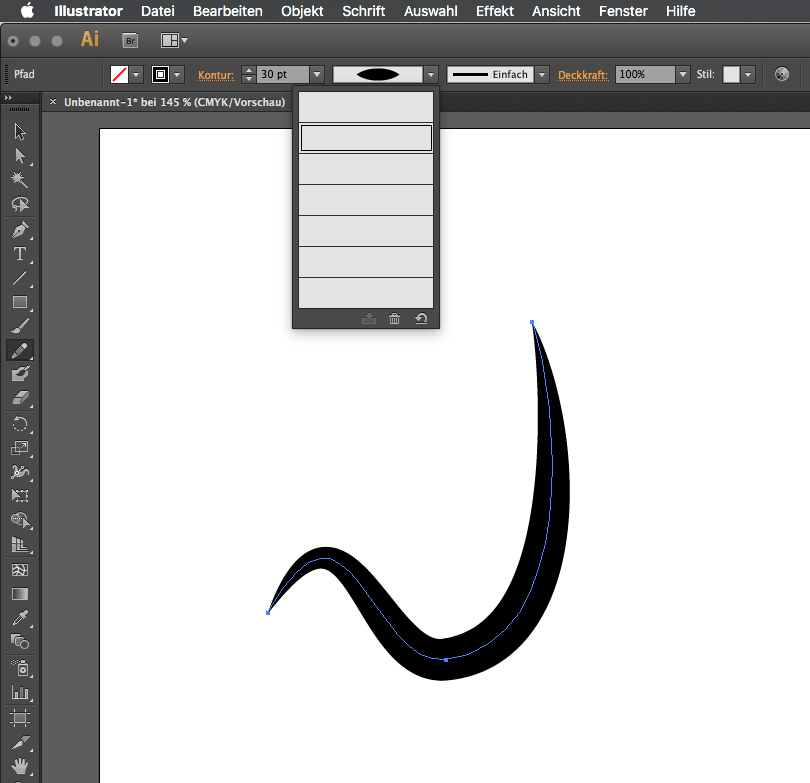Toggle width profile dropdown arrow

pyautogui.click(x=431, y=74)
